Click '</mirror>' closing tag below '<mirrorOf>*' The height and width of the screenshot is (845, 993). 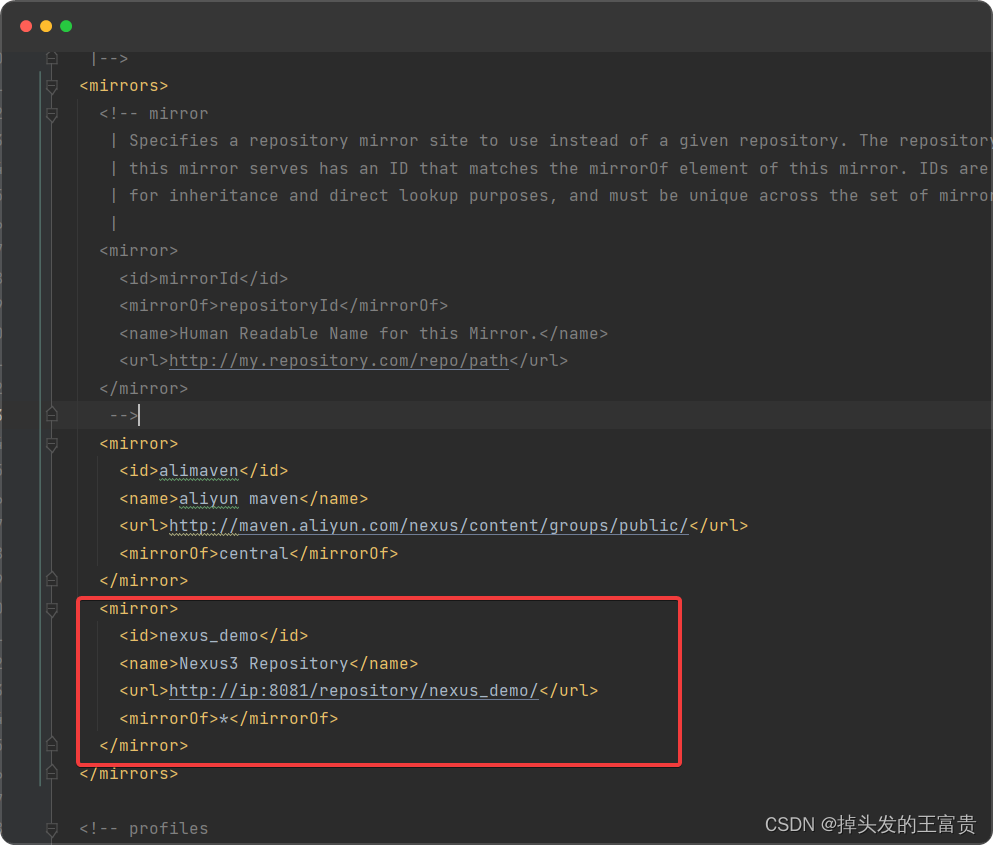(x=144, y=746)
